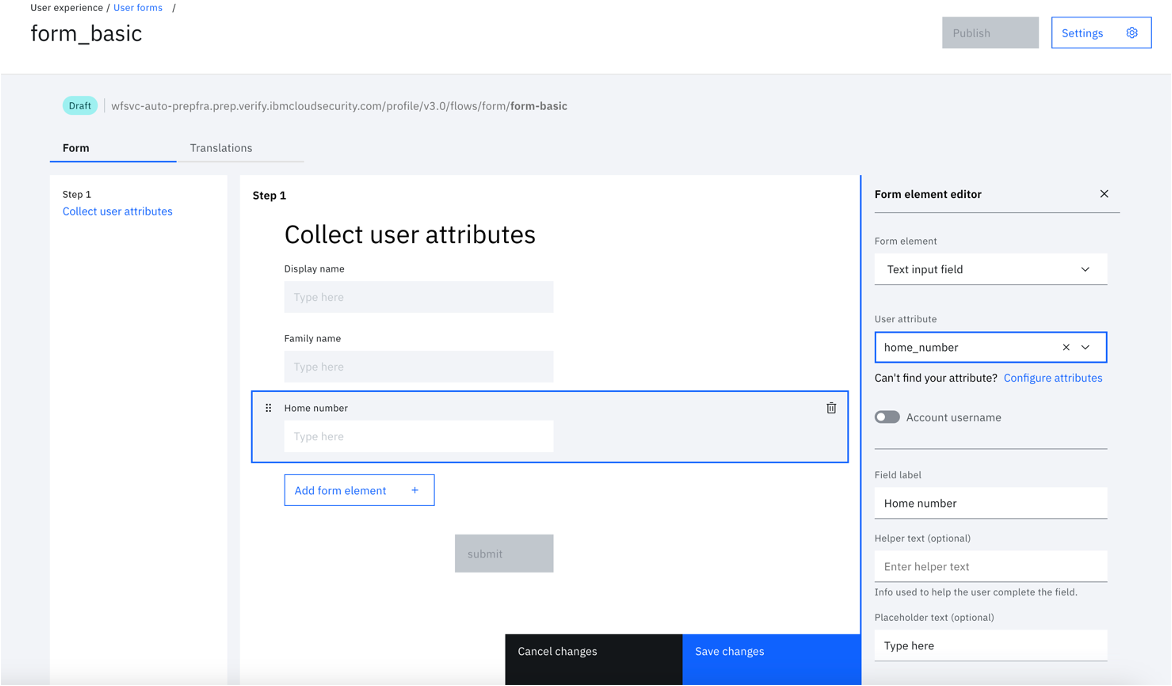Switch to the Form tab
The width and height of the screenshot is (1172, 686).
[113, 148]
